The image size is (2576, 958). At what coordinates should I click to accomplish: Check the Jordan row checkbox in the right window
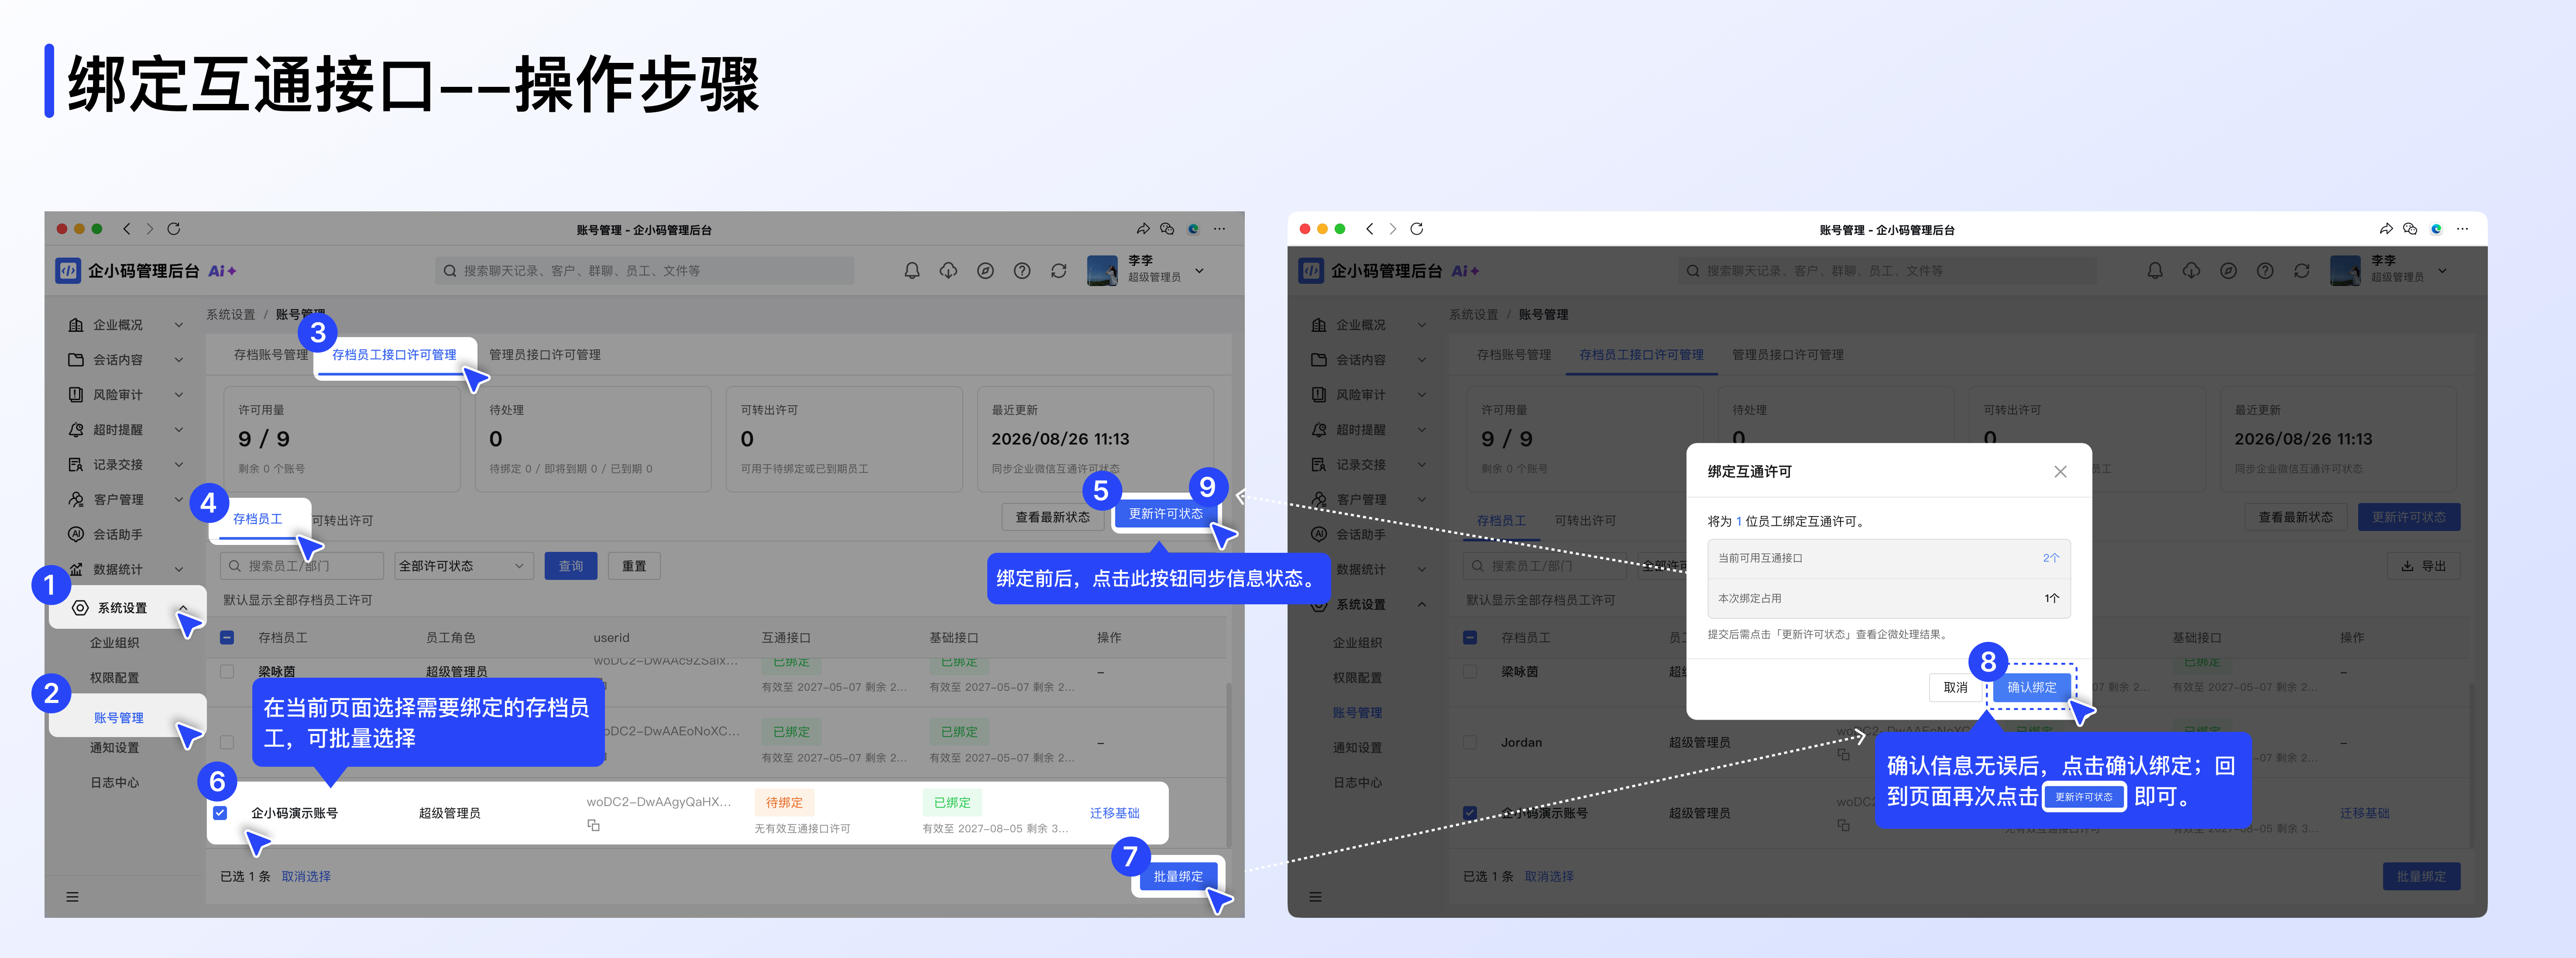[1470, 742]
